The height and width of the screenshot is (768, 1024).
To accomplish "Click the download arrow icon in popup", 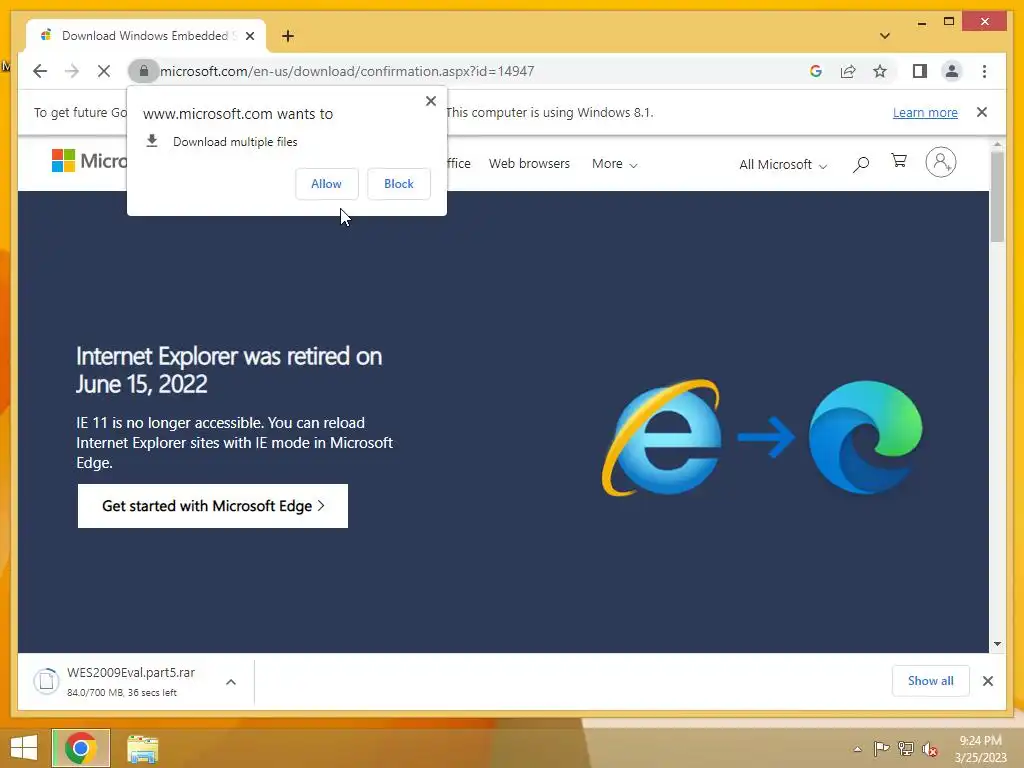I will [x=152, y=141].
